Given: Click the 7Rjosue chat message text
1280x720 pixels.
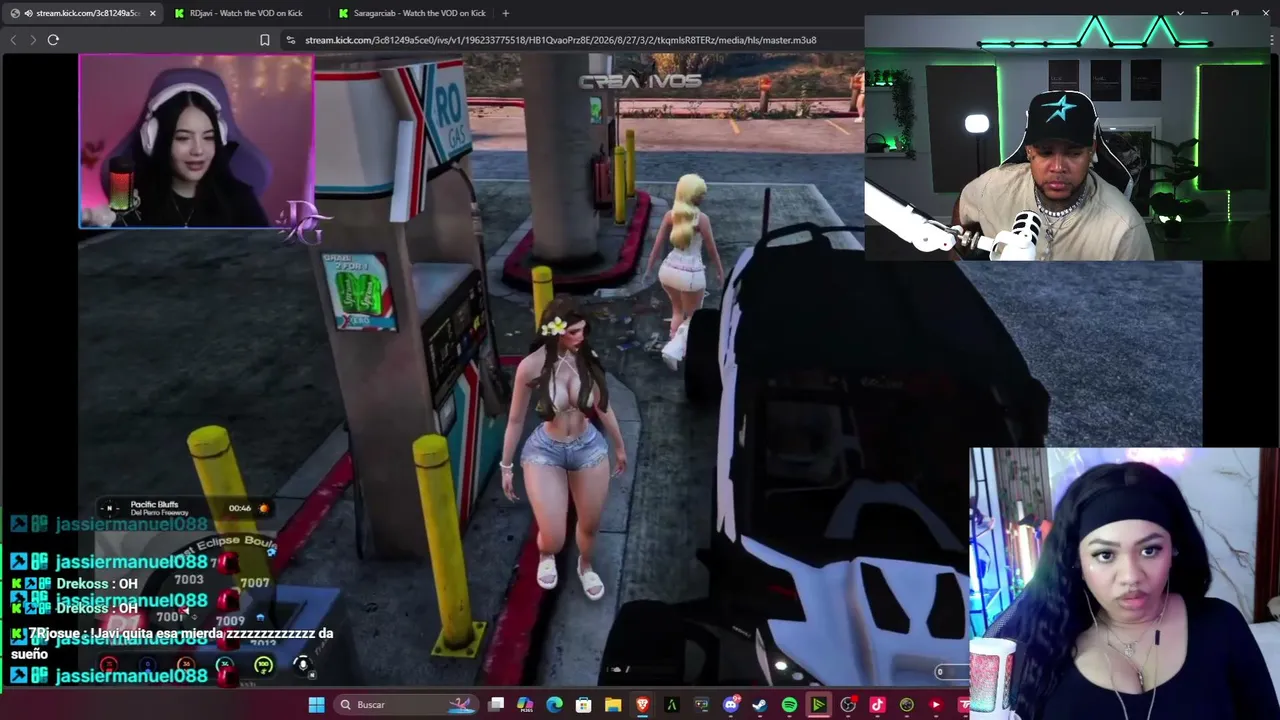Looking at the screenshot, I should tap(172, 643).
